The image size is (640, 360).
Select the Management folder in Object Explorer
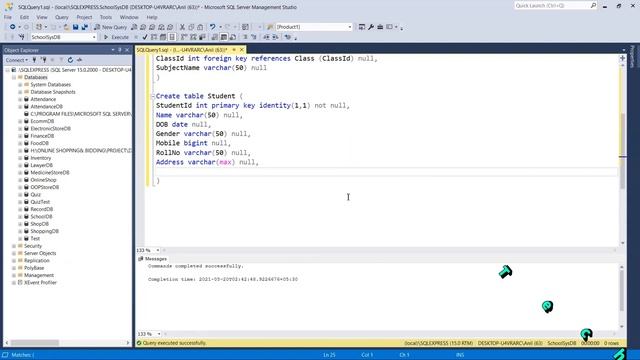(x=39, y=276)
